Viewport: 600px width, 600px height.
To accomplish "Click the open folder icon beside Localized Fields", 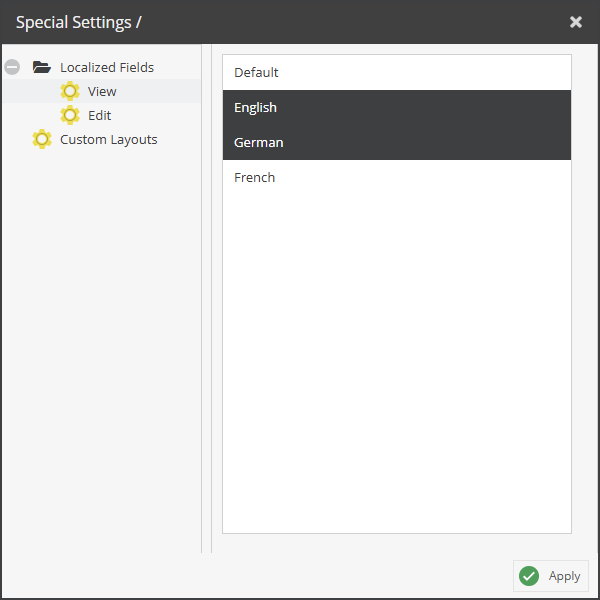I will click(42, 67).
